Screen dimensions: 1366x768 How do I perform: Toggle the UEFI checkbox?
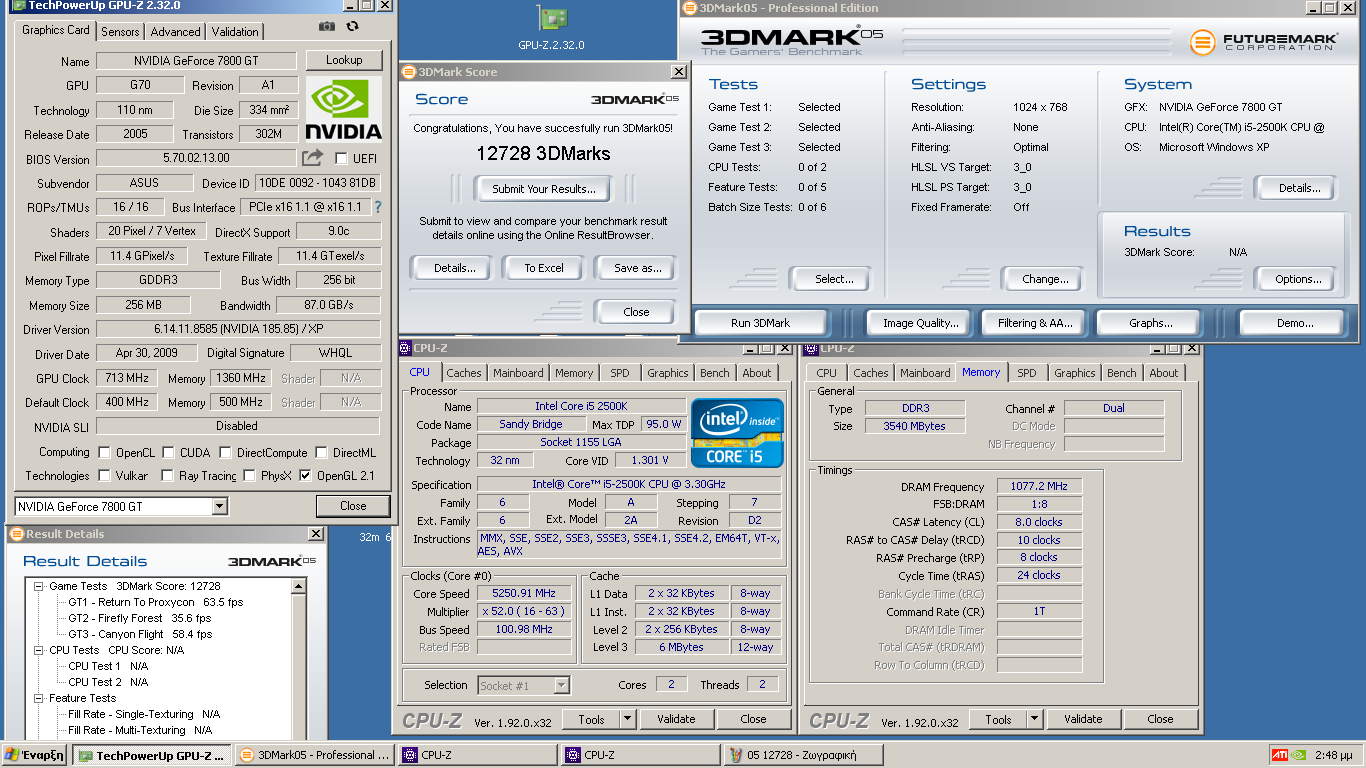coord(341,159)
